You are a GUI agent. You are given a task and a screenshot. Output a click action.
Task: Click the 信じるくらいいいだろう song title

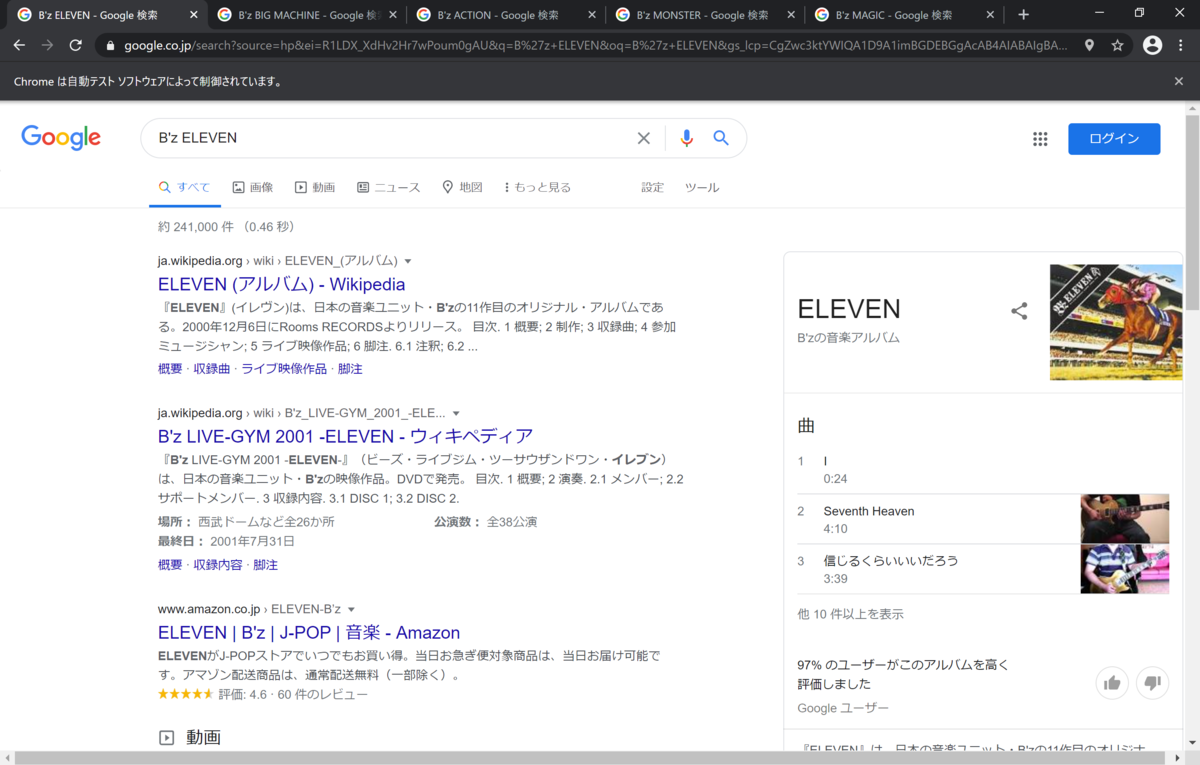point(891,561)
